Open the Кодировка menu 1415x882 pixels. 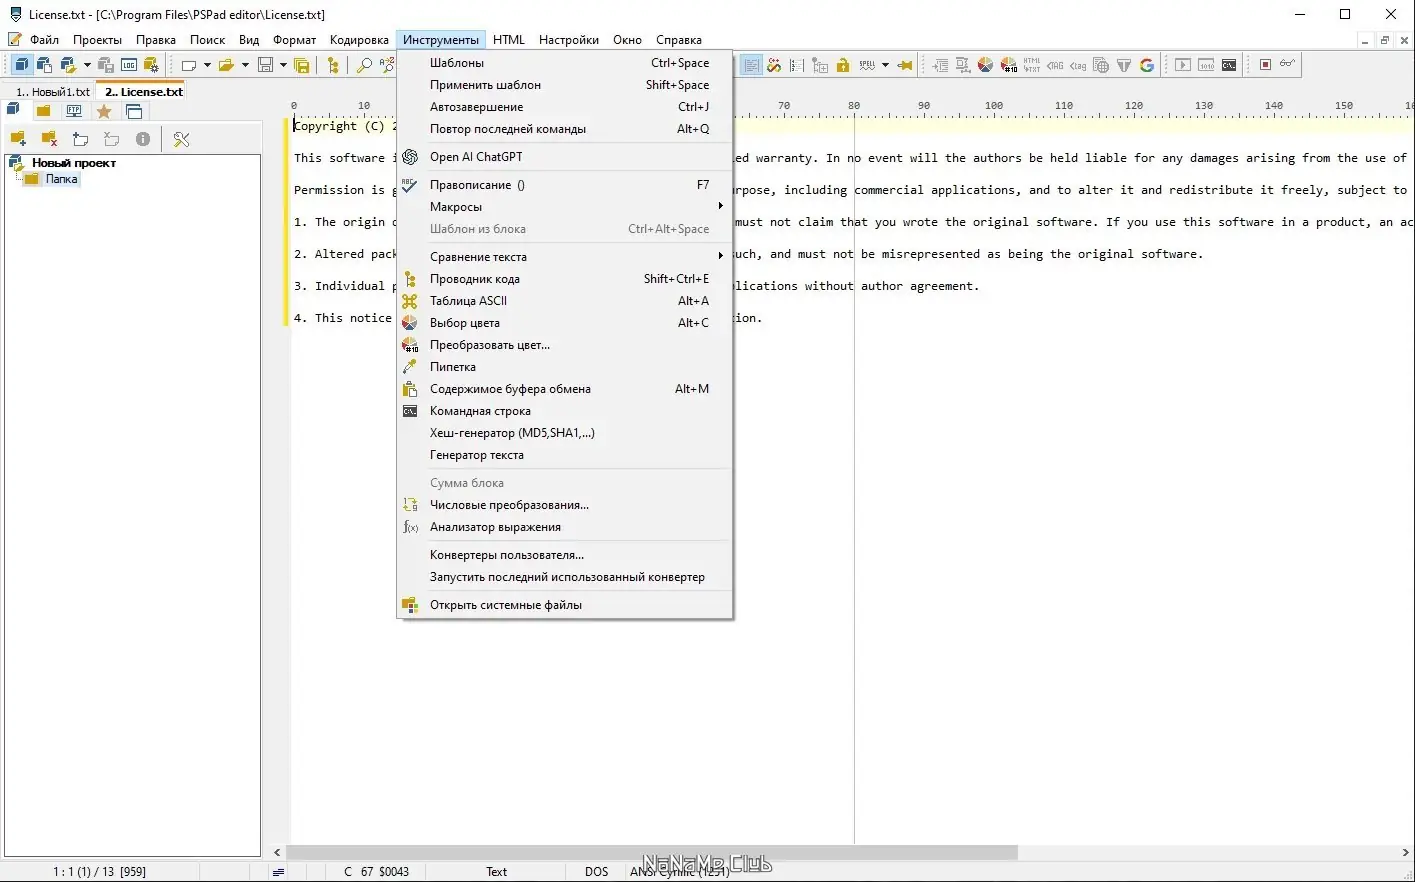click(x=359, y=40)
